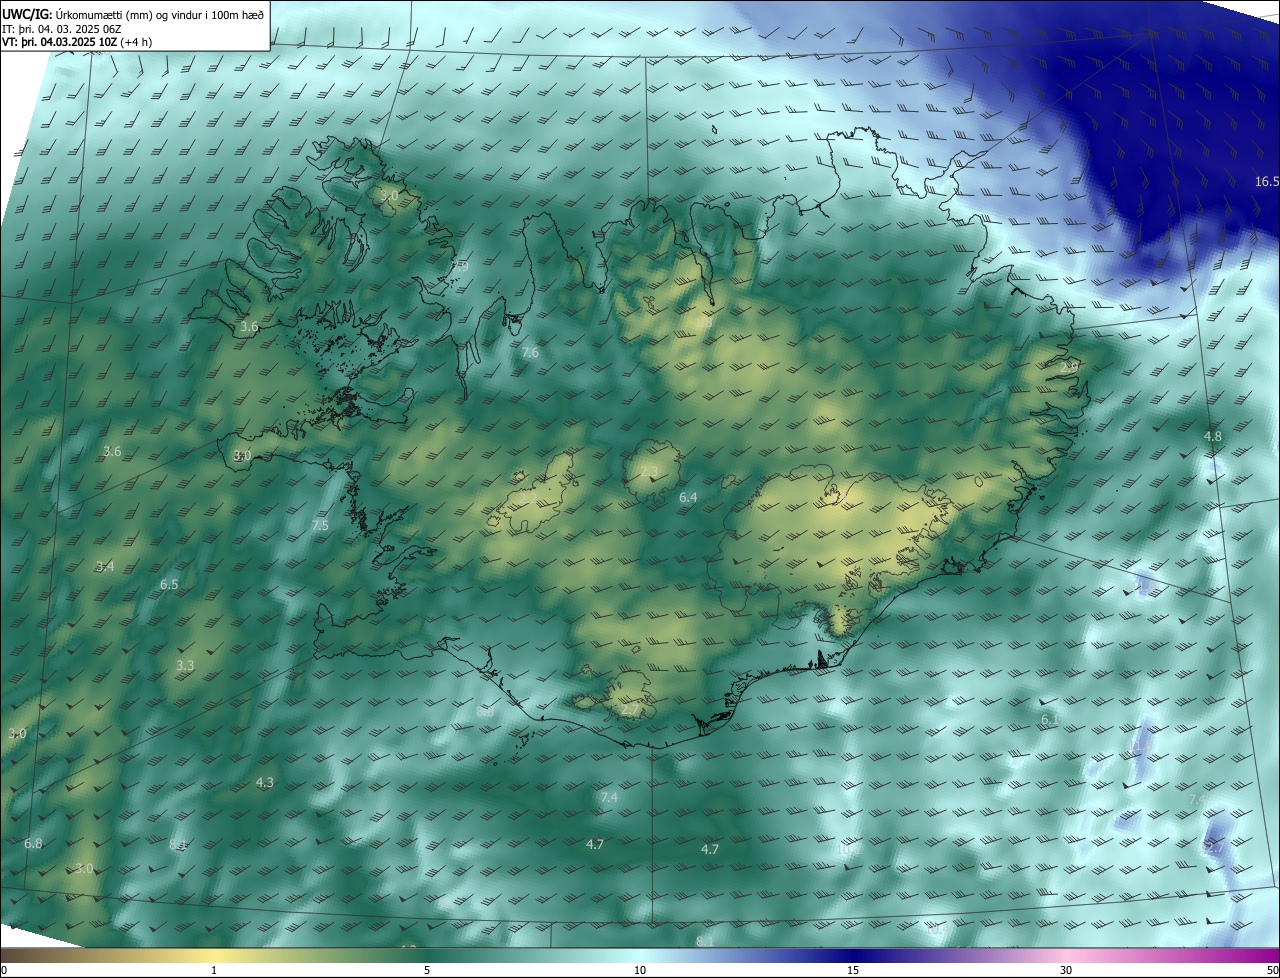Click the '0' tick on the color scale
This screenshot has width=1280, height=978.
[x=3, y=970]
